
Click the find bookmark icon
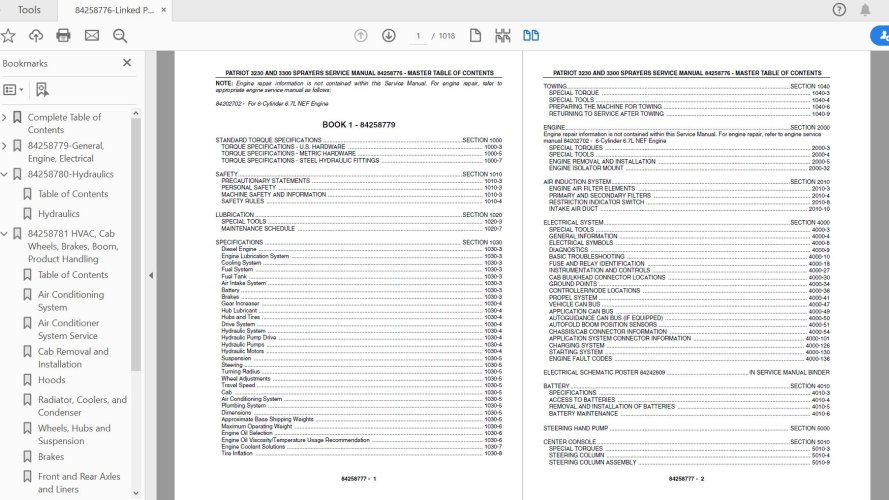[42, 90]
